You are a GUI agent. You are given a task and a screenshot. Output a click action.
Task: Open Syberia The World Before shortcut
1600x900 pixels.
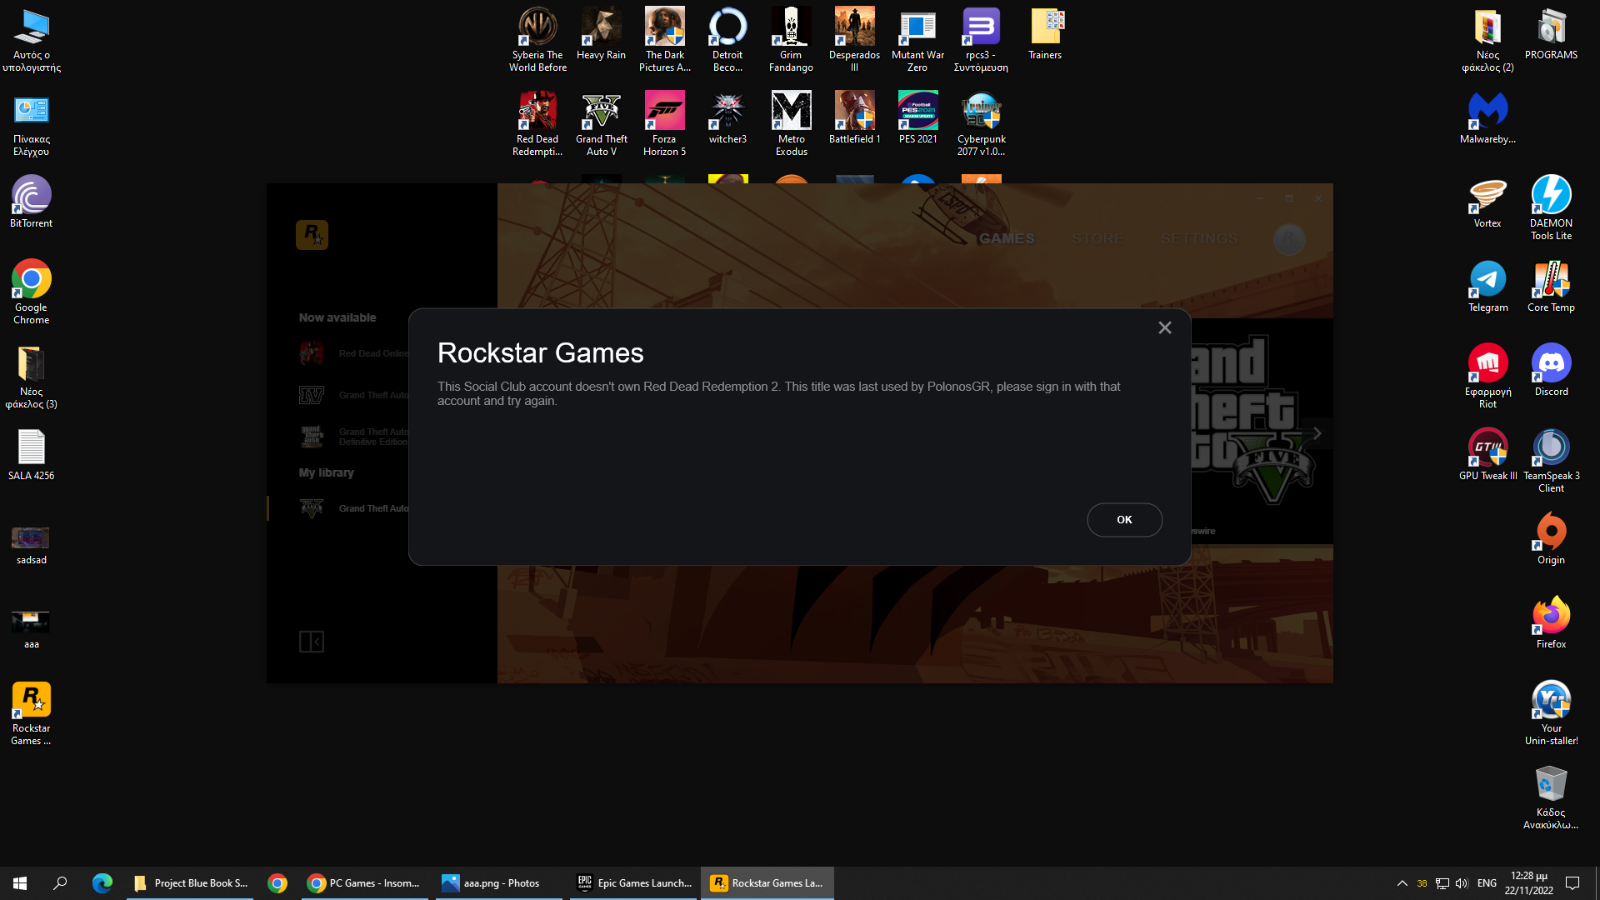point(537,40)
